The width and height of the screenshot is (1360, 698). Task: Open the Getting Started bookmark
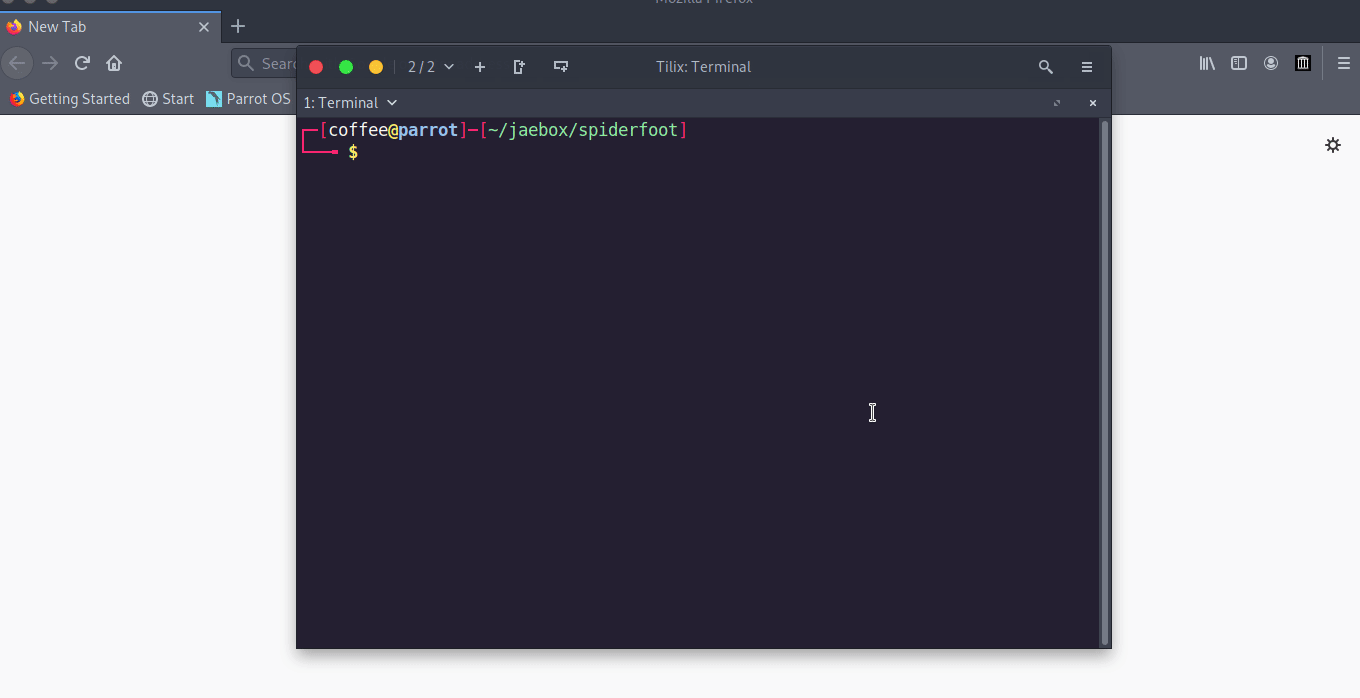point(70,99)
